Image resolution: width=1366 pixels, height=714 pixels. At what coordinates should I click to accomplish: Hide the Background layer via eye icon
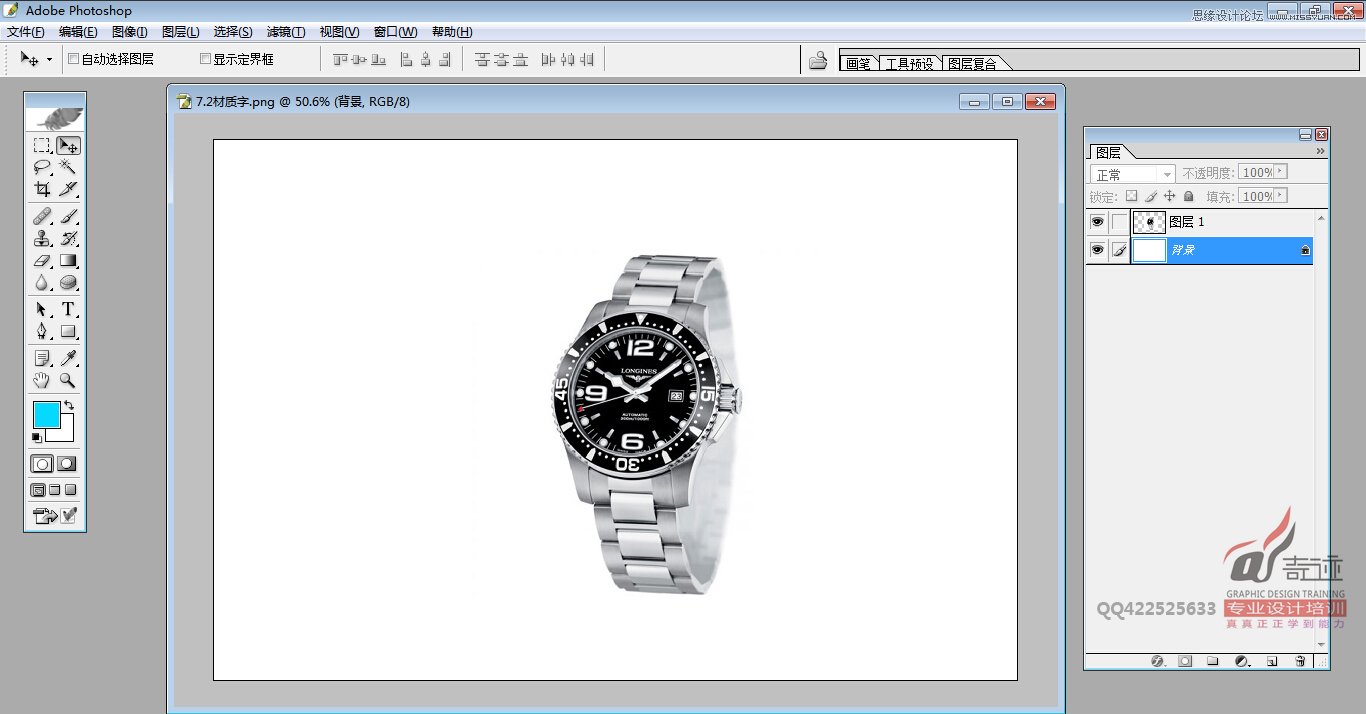[1097, 250]
